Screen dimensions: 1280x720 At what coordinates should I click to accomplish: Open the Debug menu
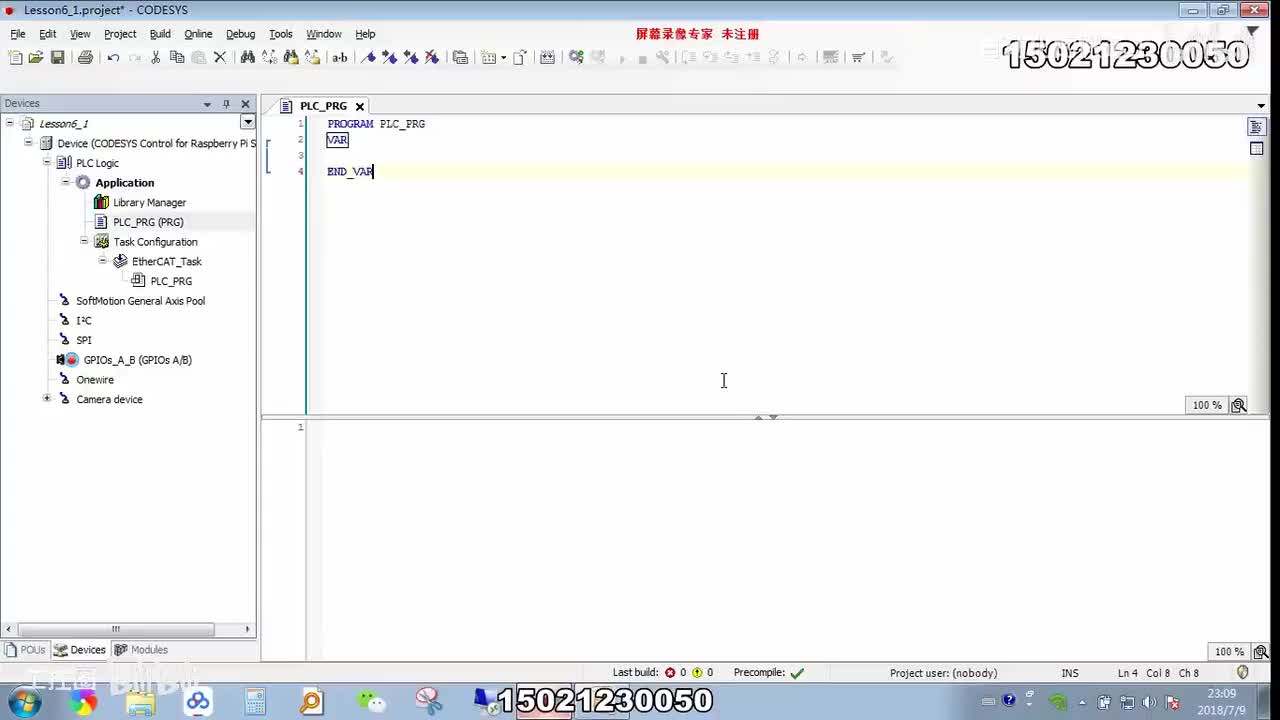(x=241, y=34)
